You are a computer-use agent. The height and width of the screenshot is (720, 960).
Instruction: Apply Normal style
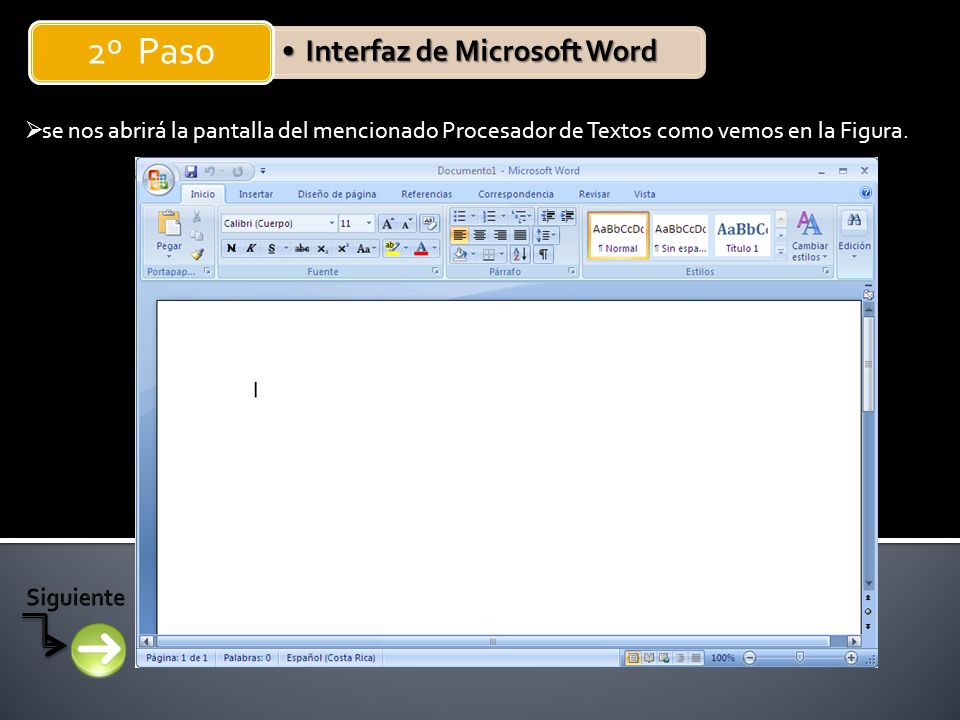(618, 236)
